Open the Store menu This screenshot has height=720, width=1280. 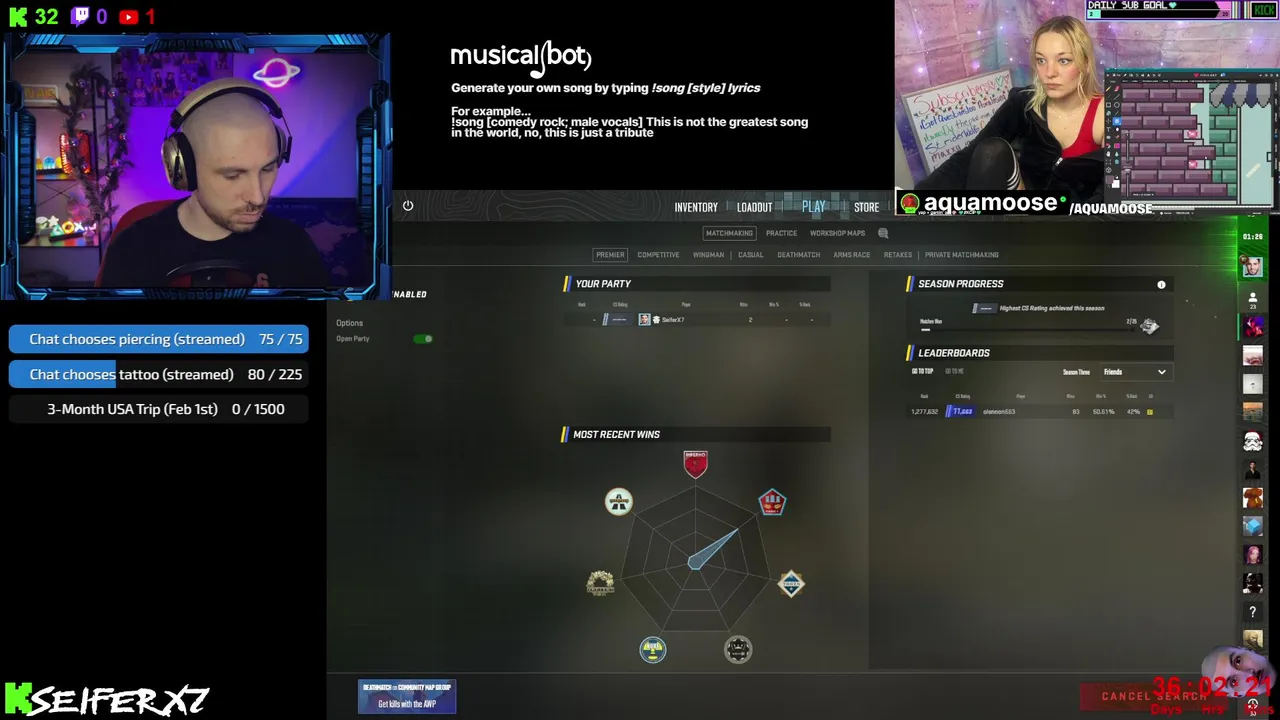tap(866, 207)
